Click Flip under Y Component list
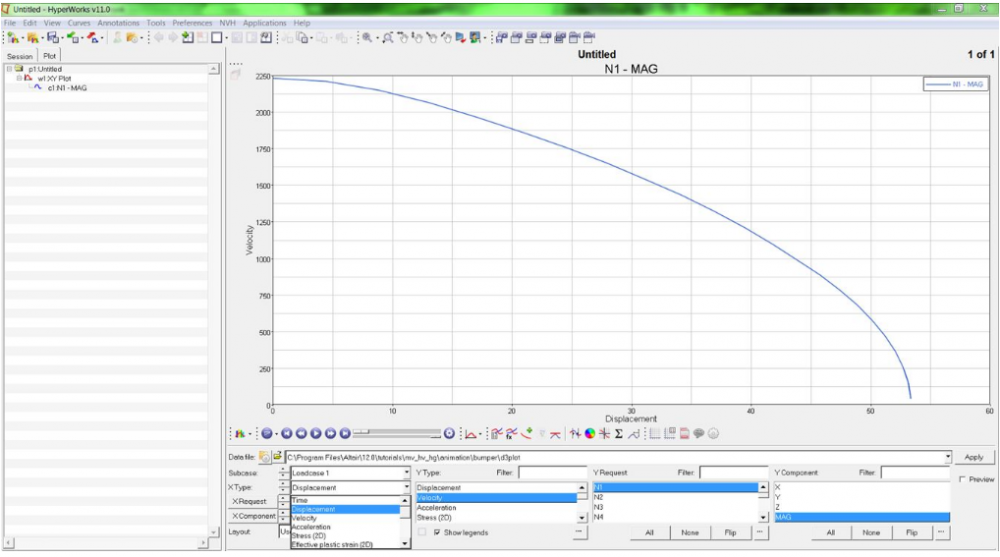Viewport: 1000px width, 557px height. 911,532
